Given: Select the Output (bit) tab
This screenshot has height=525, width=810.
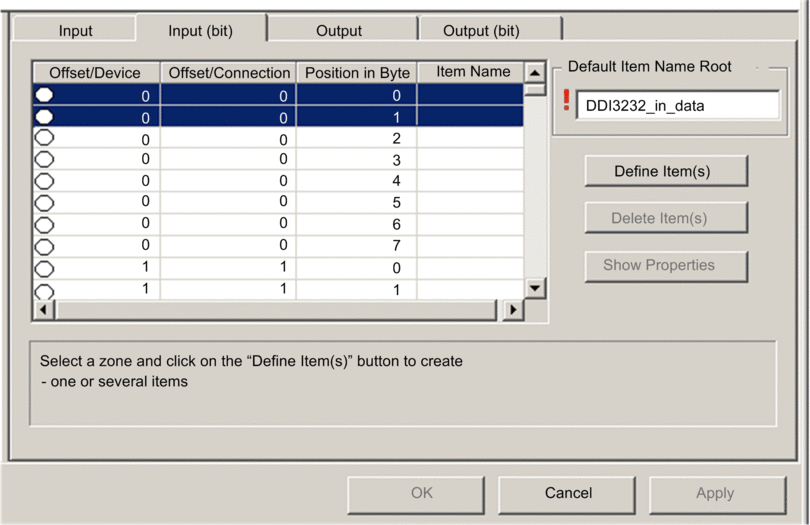Looking at the screenshot, I should (481, 30).
